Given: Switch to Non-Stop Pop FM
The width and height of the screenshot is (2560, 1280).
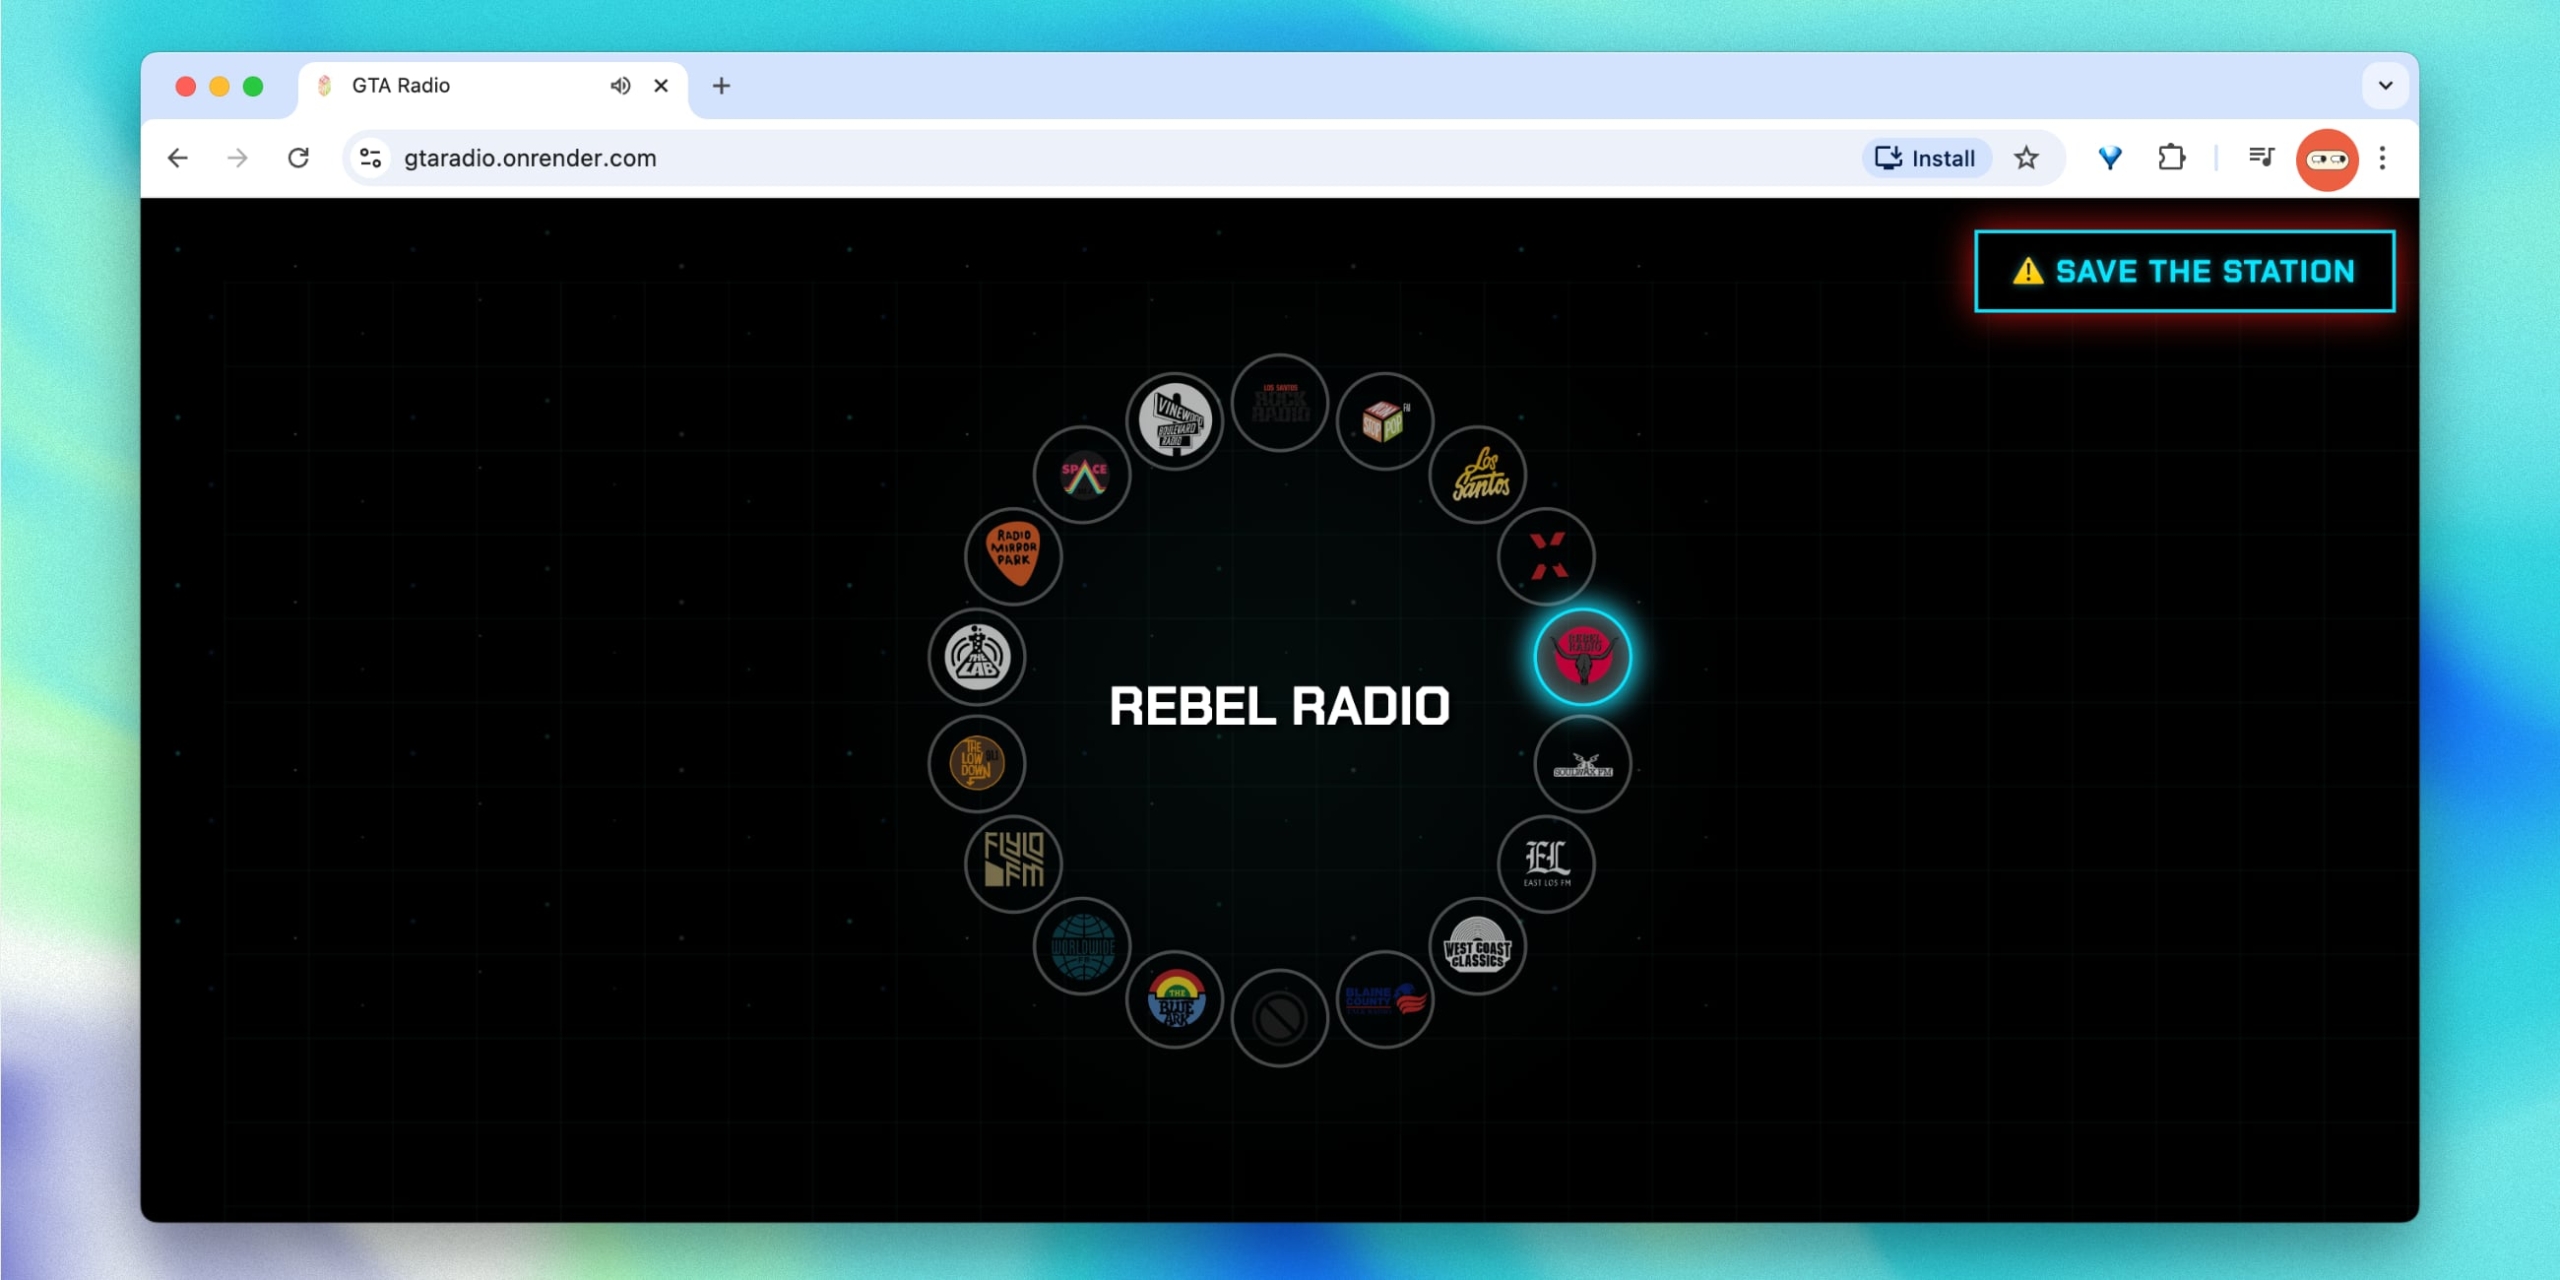Looking at the screenshot, I should (x=1385, y=420).
